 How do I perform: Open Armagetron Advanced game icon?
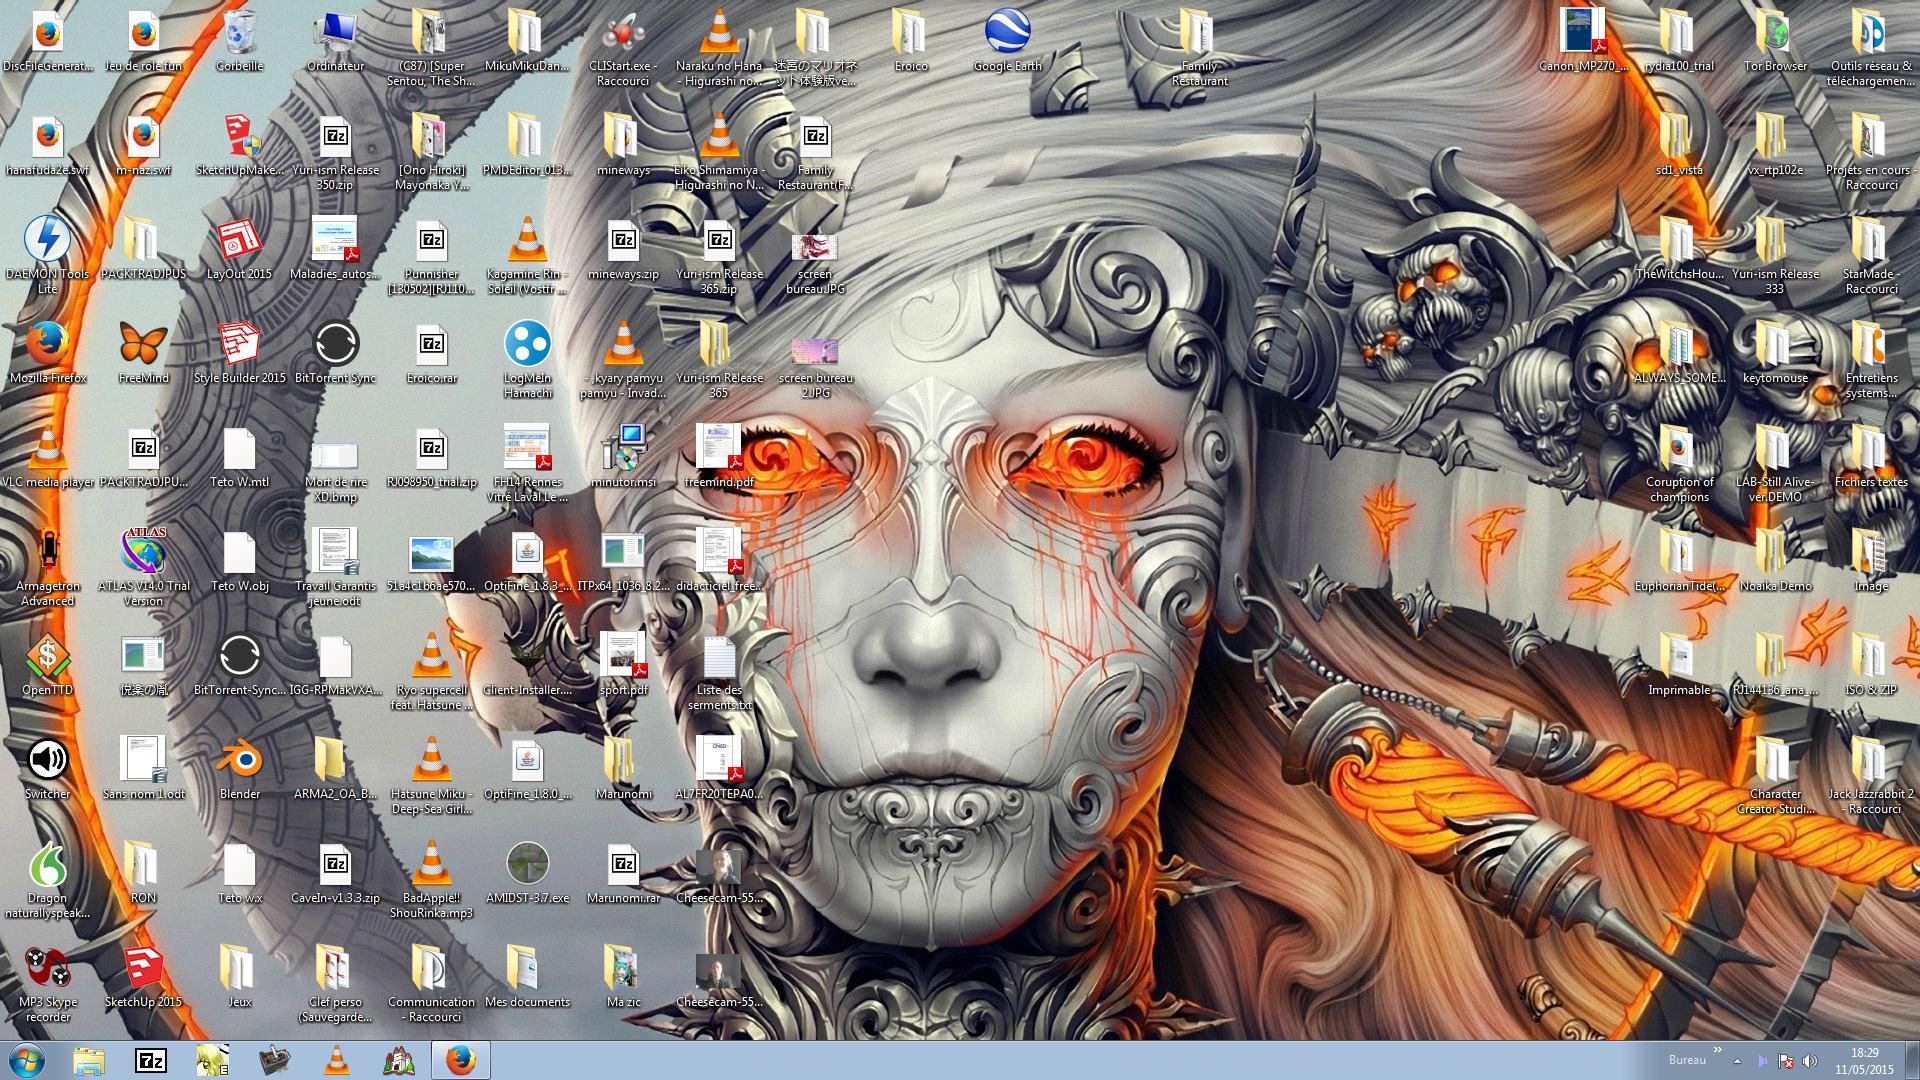click(47, 567)
